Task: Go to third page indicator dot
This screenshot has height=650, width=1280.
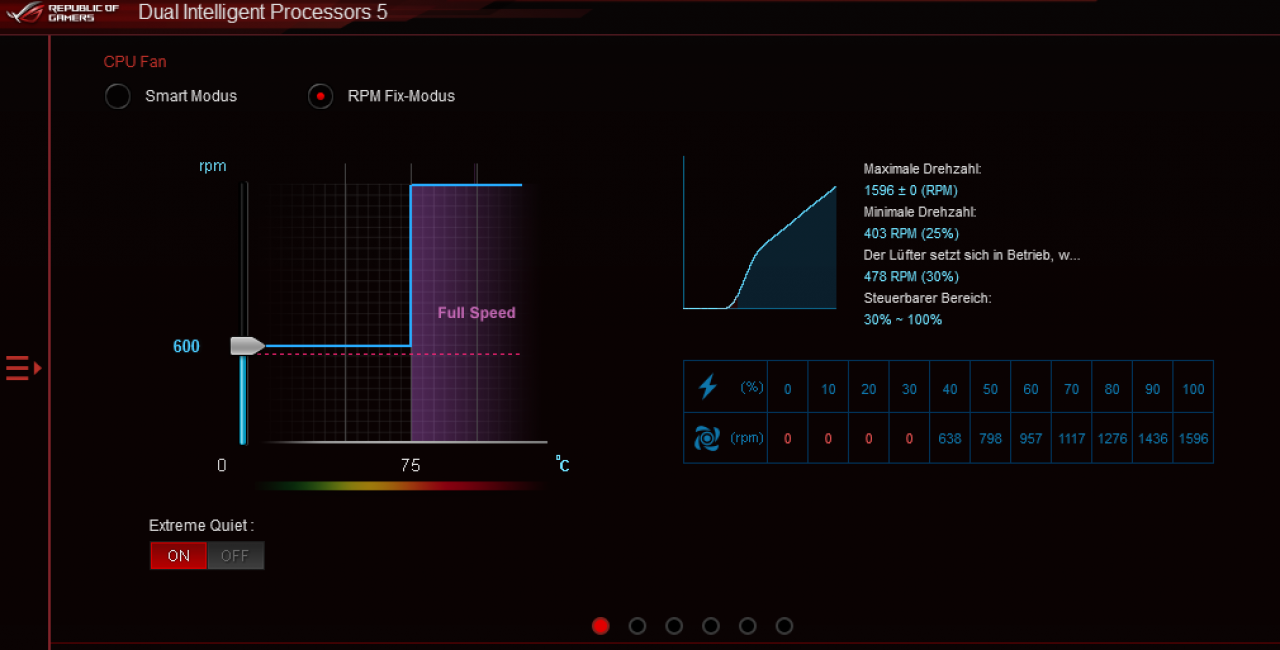Action: pos(674,626)
